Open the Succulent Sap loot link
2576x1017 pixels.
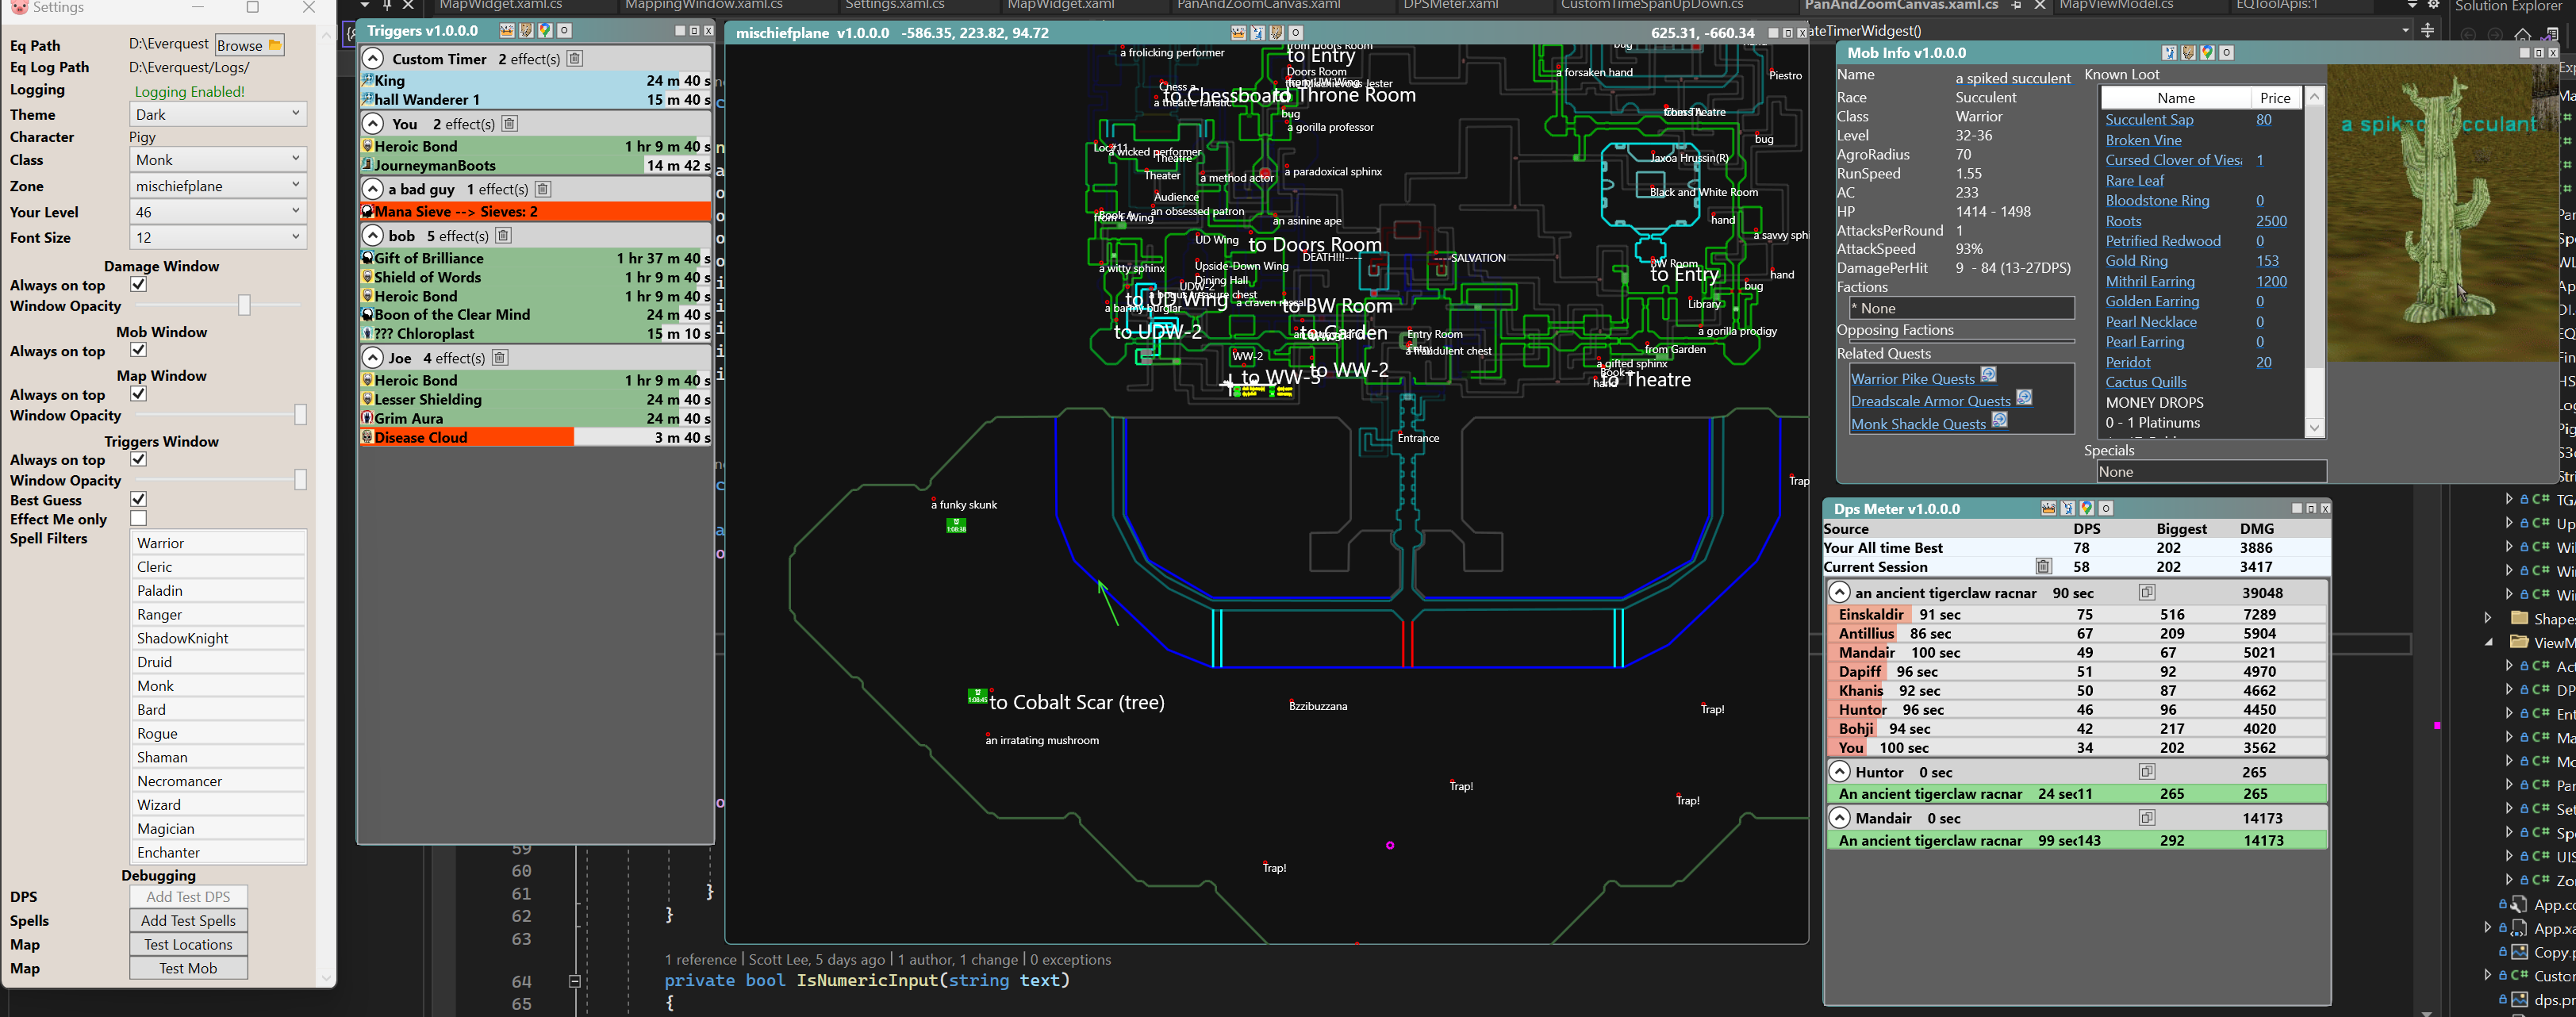(x=2149, y=120)
